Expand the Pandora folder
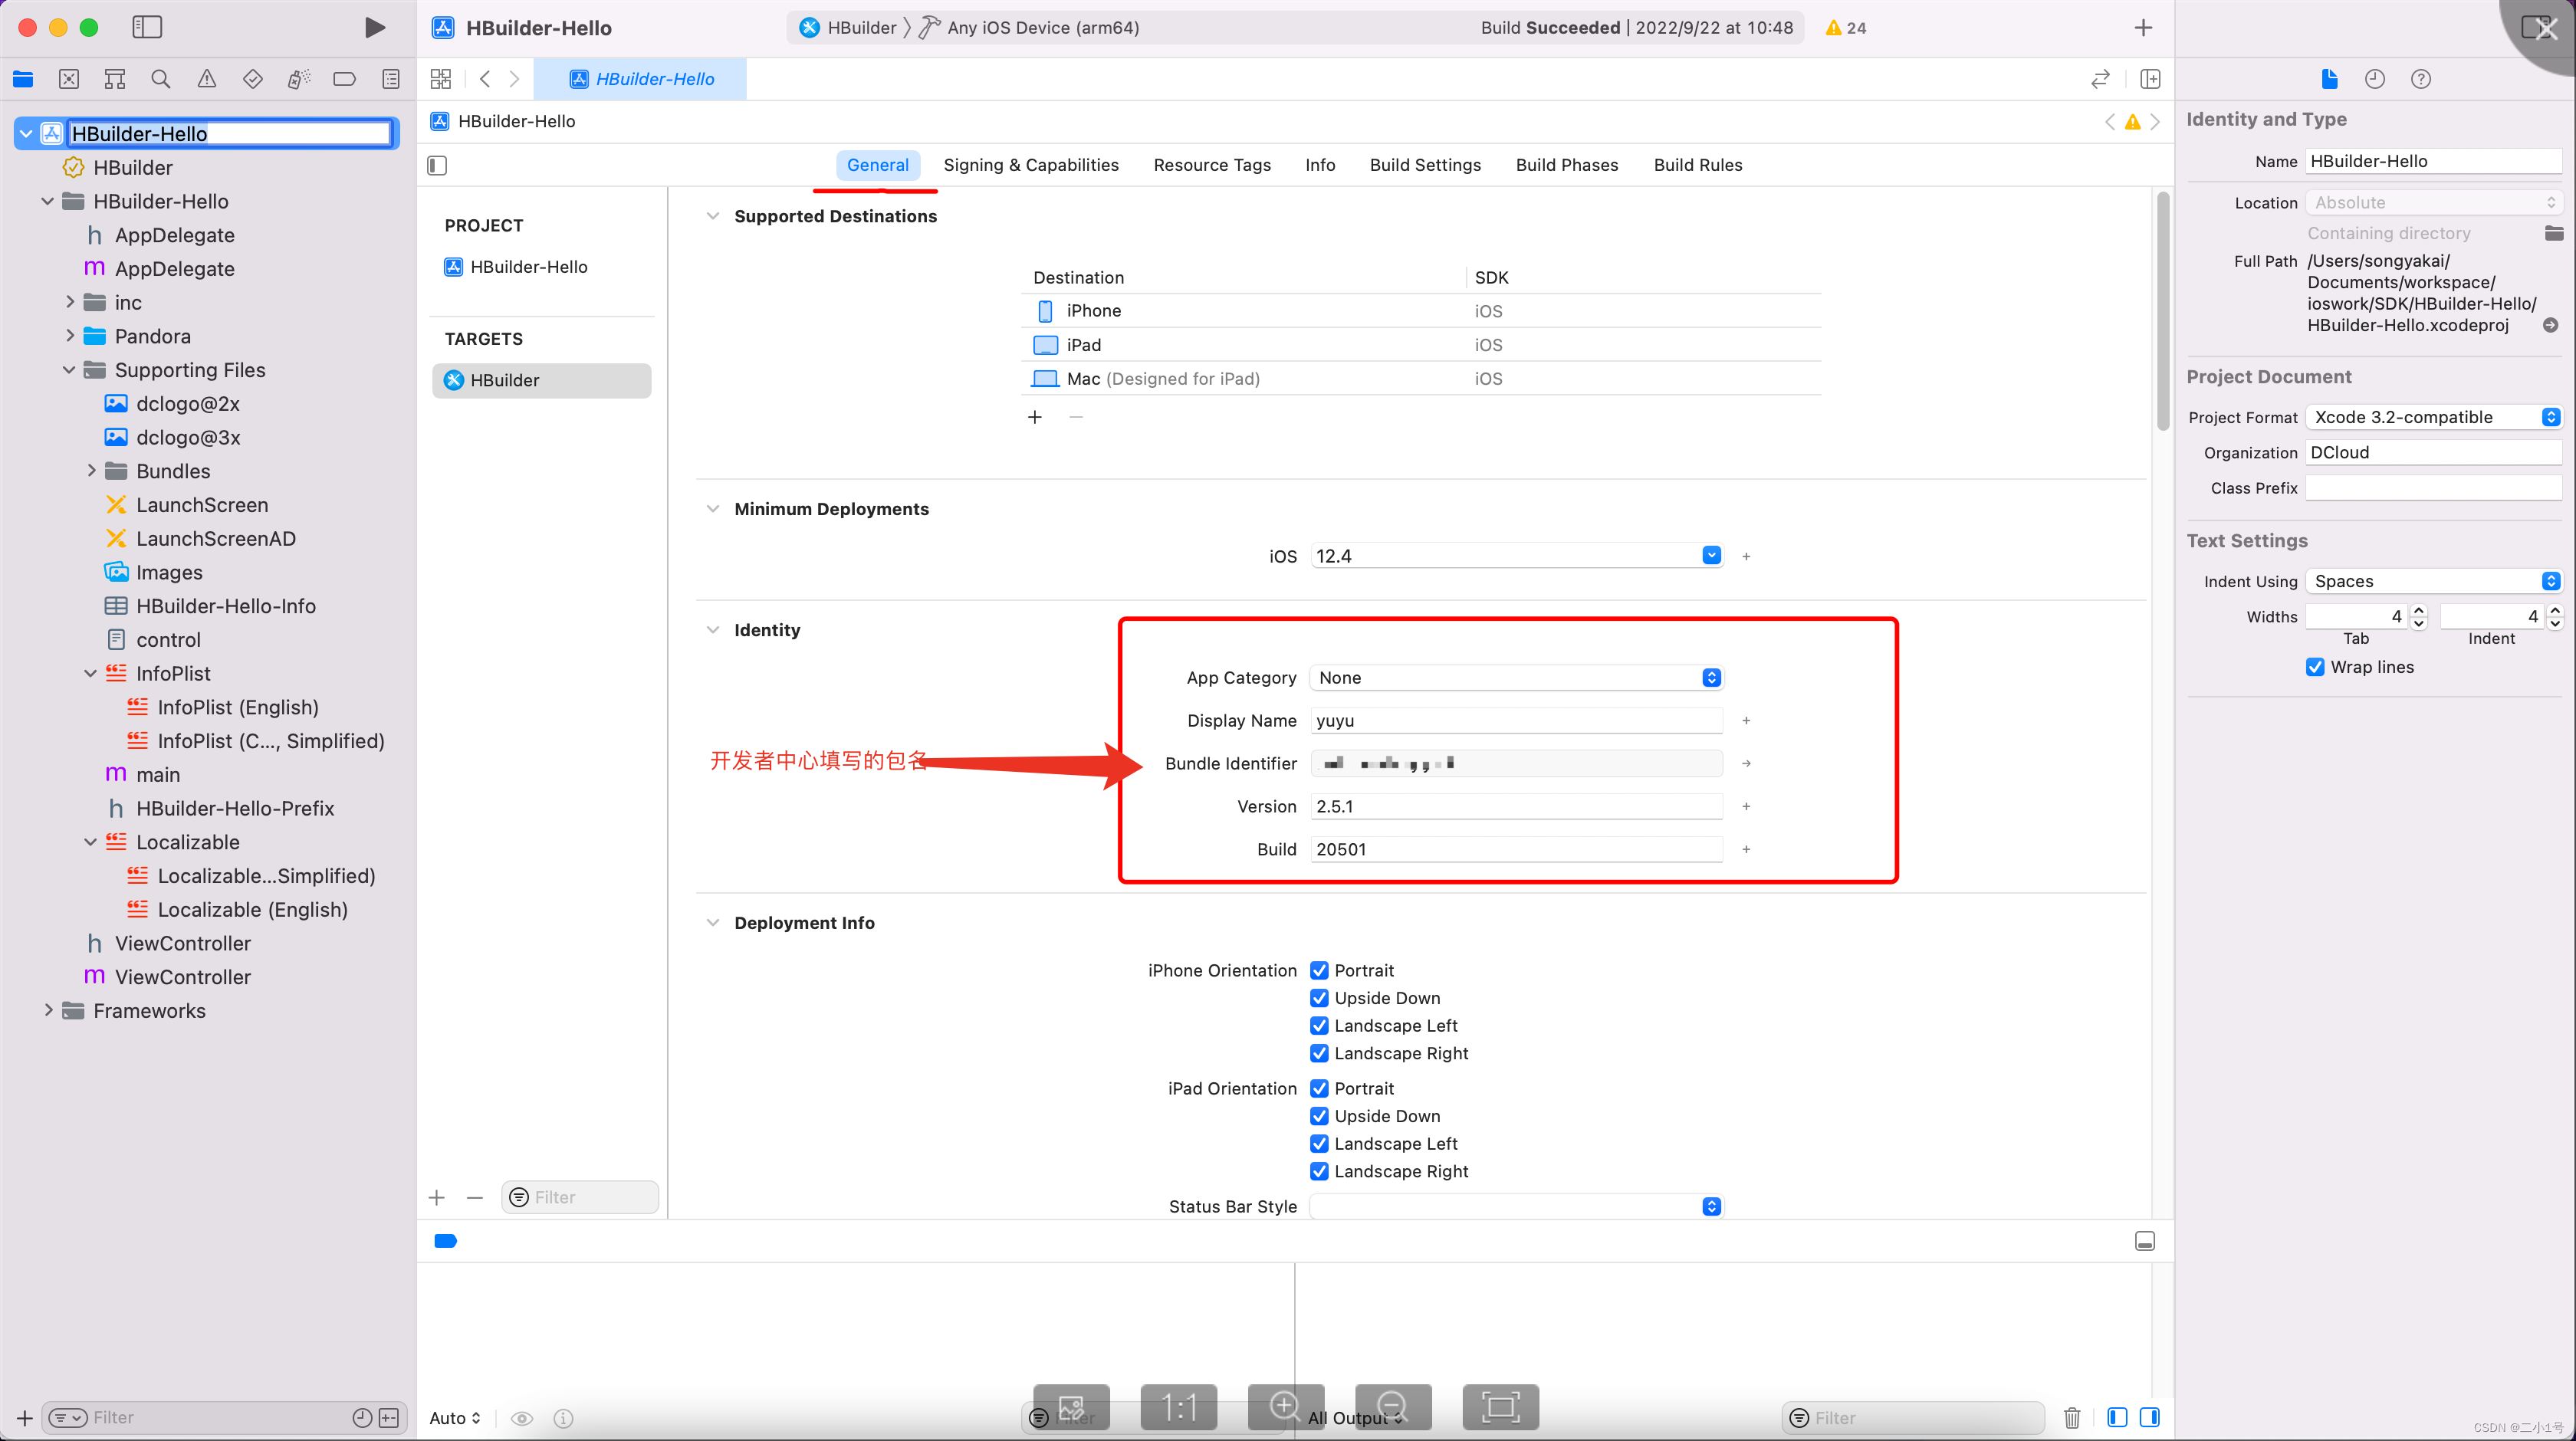Viewport: 2576px width, 1441px height. [69, 336]
